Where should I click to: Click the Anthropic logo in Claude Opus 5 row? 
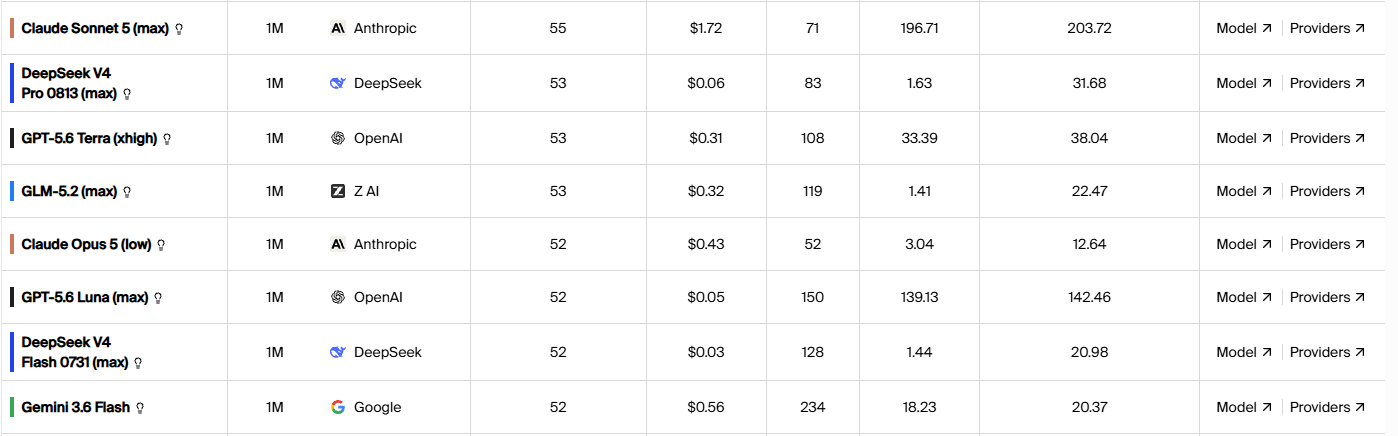click(x=338, y=244)
